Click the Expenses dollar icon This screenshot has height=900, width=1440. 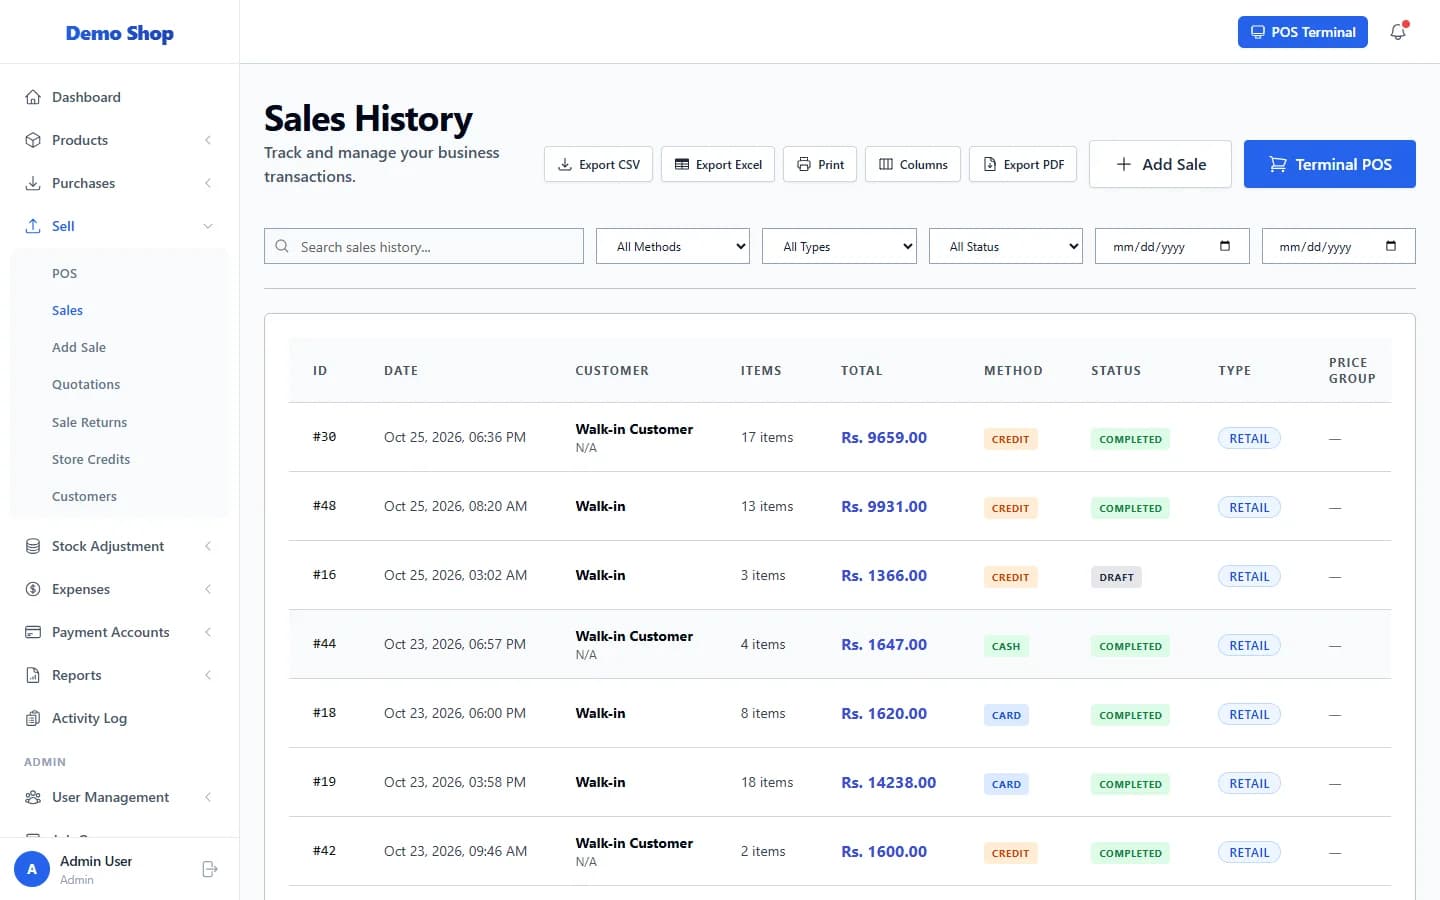(x=33, y=589)
